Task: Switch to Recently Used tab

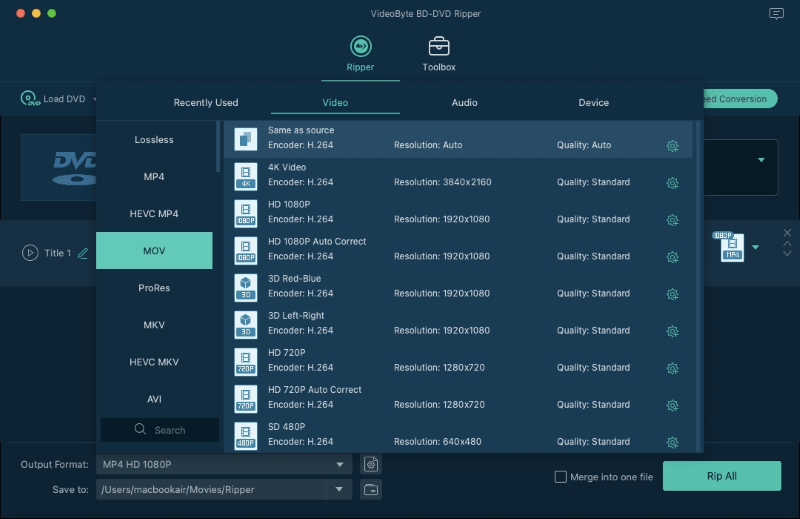Action: coord(206,103)
